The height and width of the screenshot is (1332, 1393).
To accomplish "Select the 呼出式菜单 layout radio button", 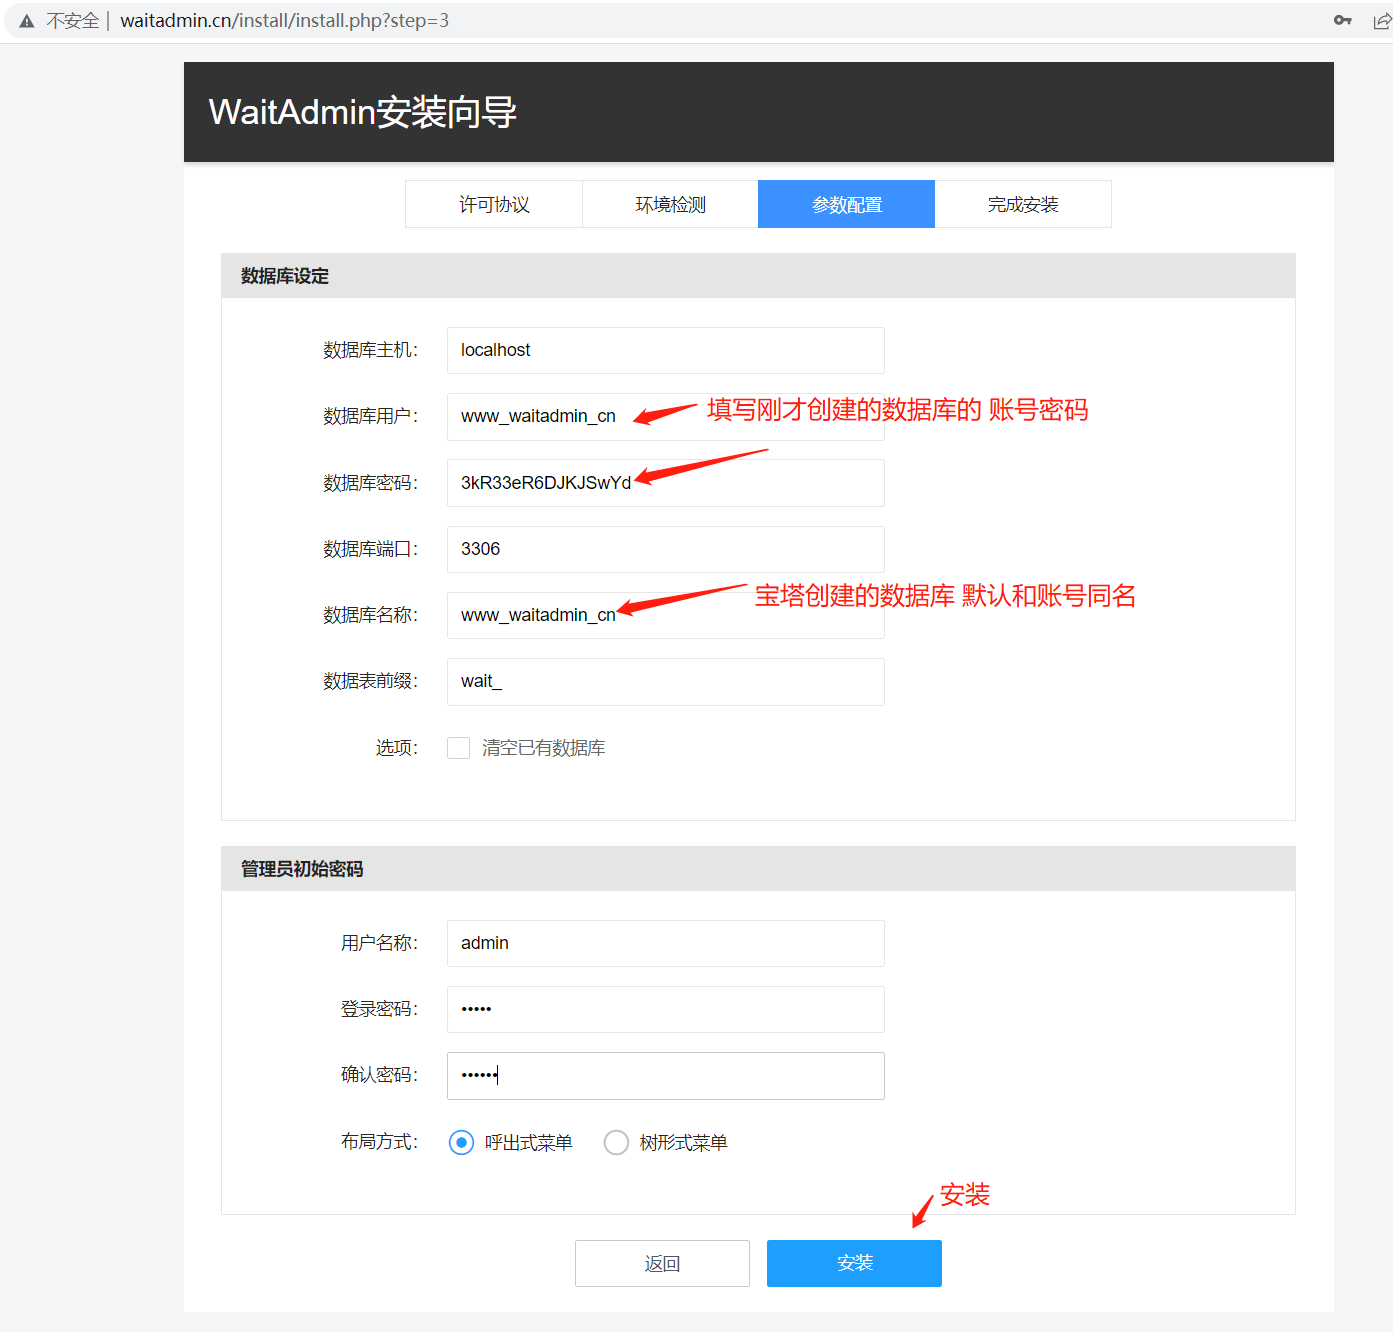I will 461,1142.
